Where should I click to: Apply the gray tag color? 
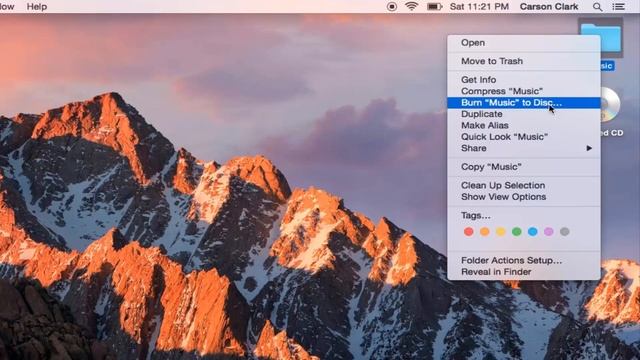click(564, 232)
